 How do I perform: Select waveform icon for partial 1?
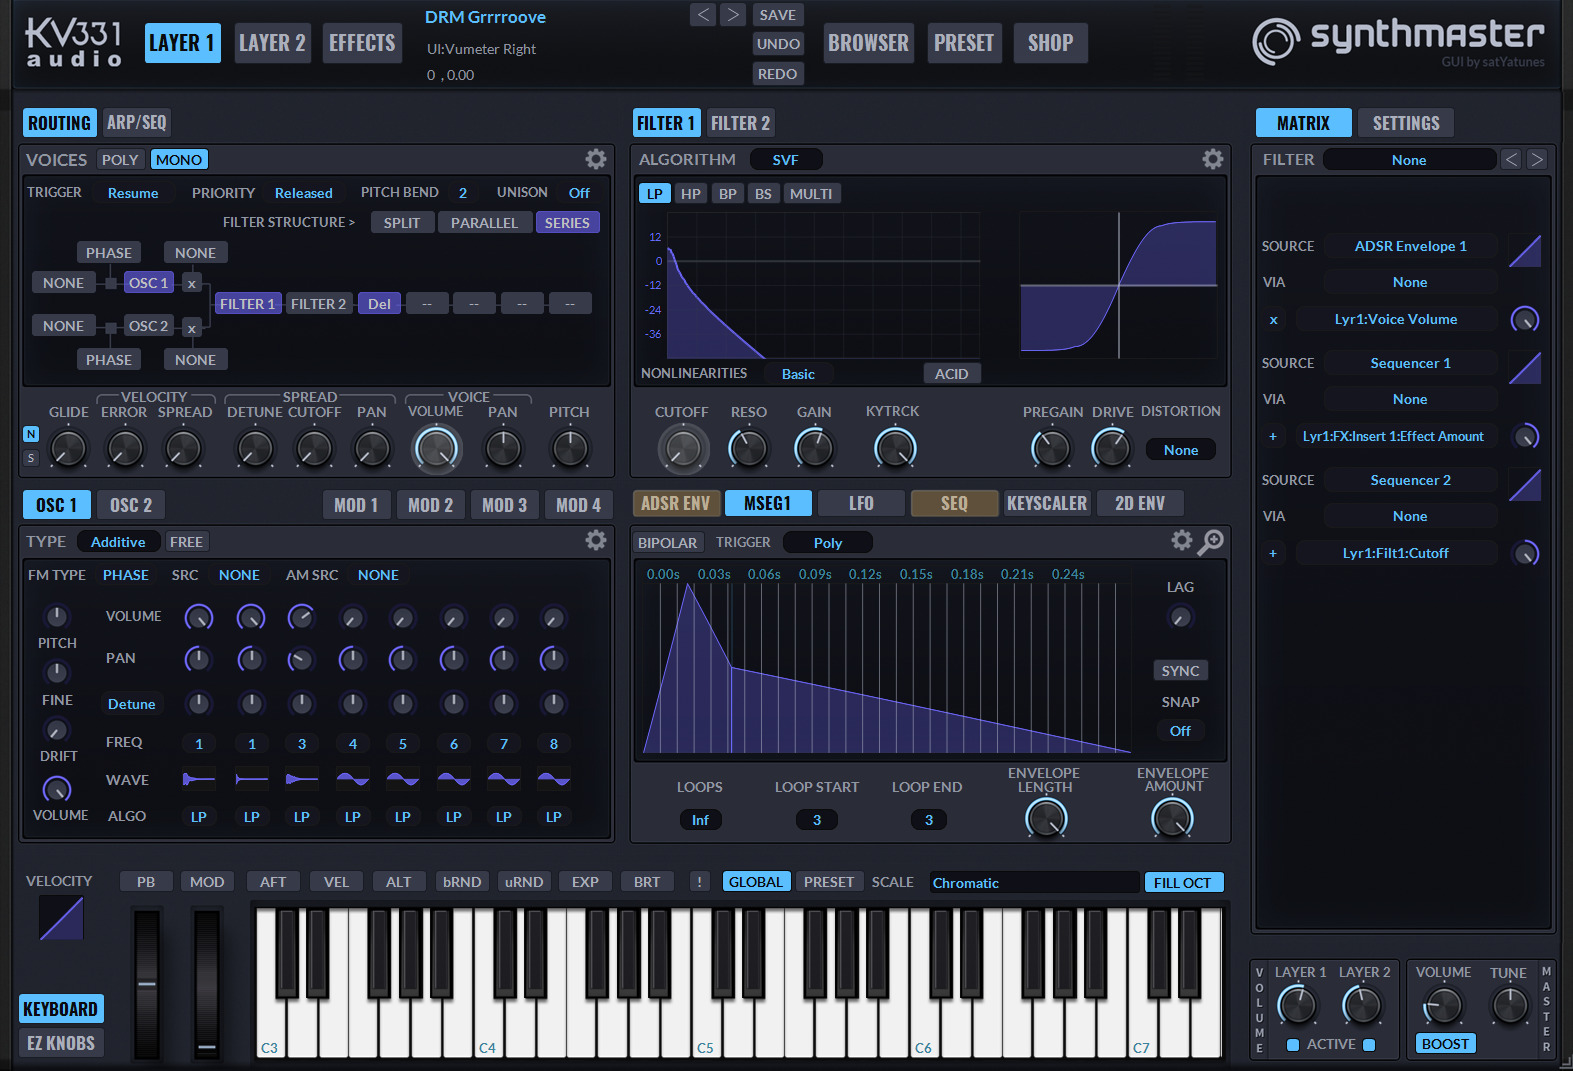pos(199,779)
